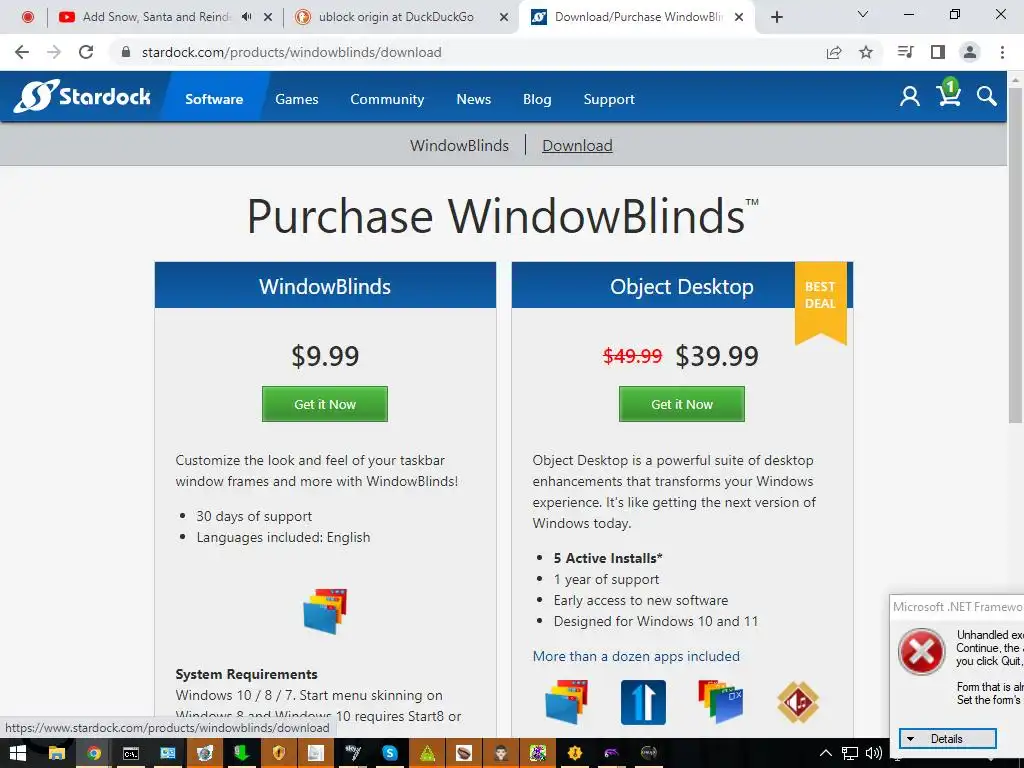Click the System Requirements heading
1024x768 pixels.
click(x=246, y=674)
